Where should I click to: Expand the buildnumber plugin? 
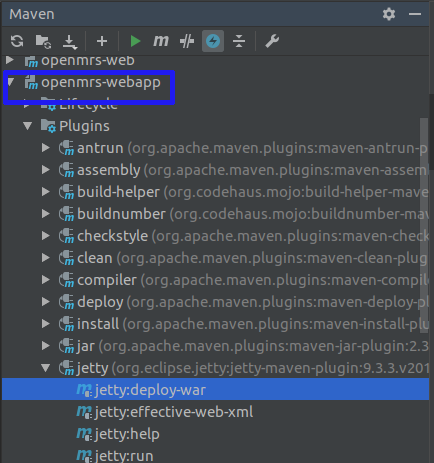46,214
